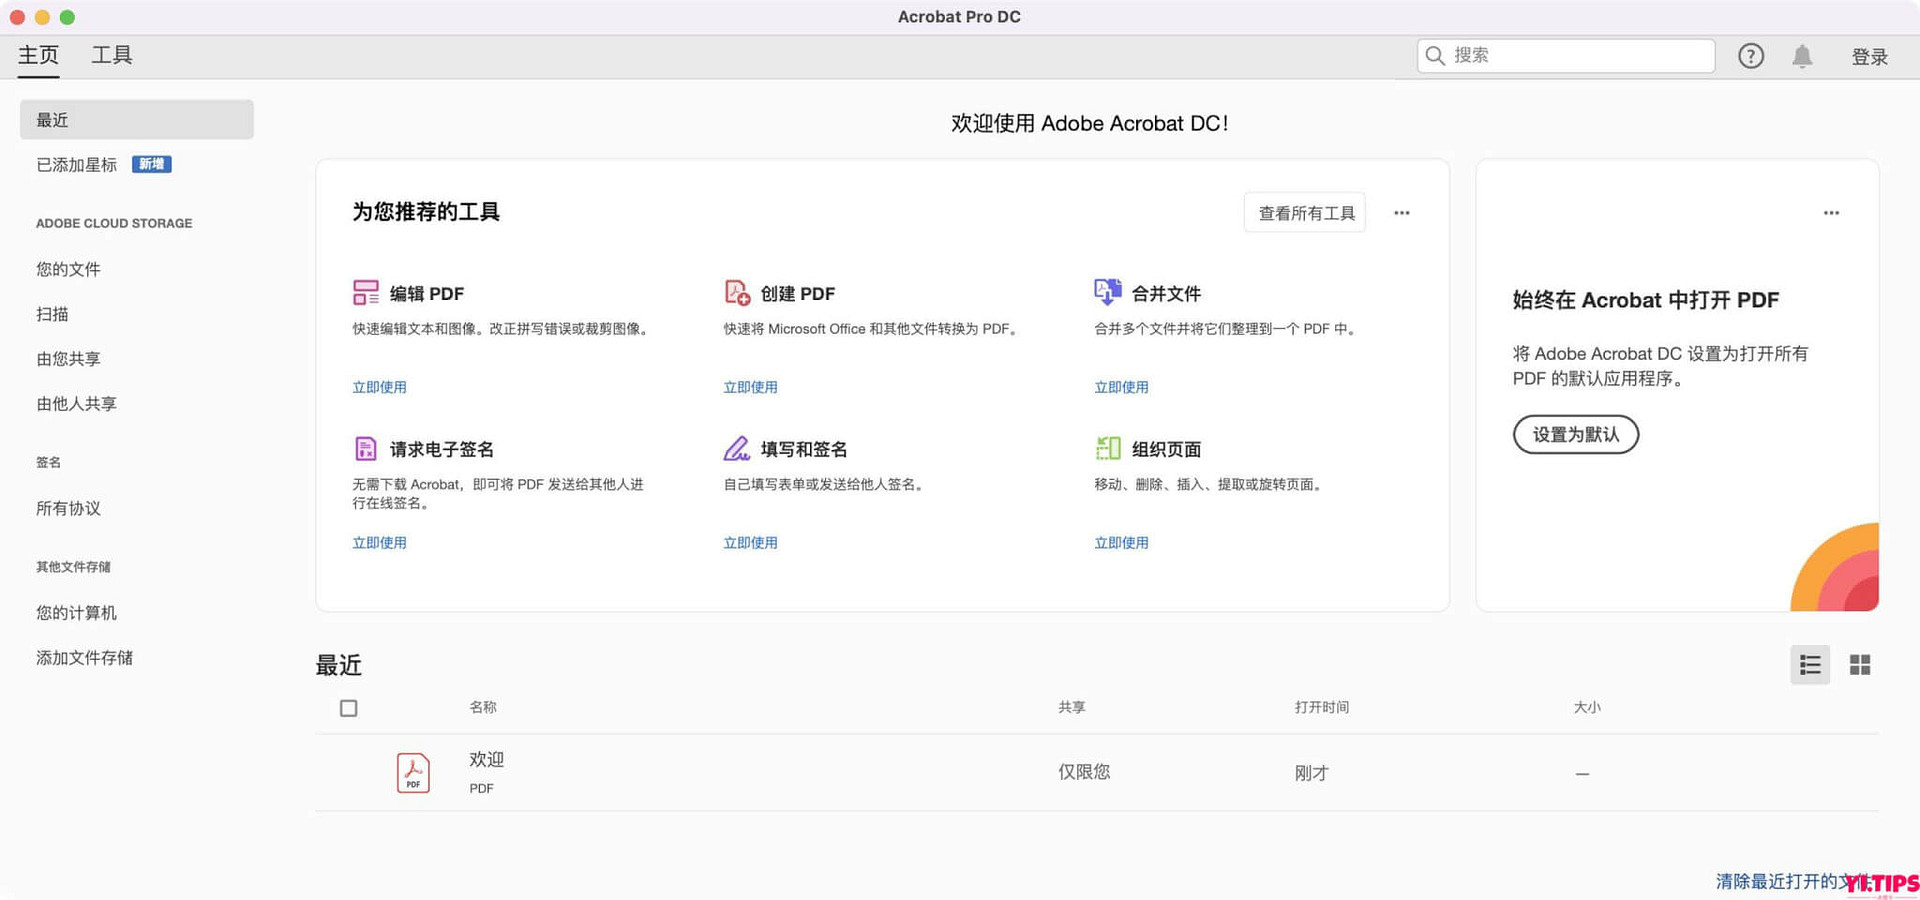Click 立即使用 under 组织页面
This screenshot has height=900, width=1920.
pyautogui.click(x=1121, y=543)
